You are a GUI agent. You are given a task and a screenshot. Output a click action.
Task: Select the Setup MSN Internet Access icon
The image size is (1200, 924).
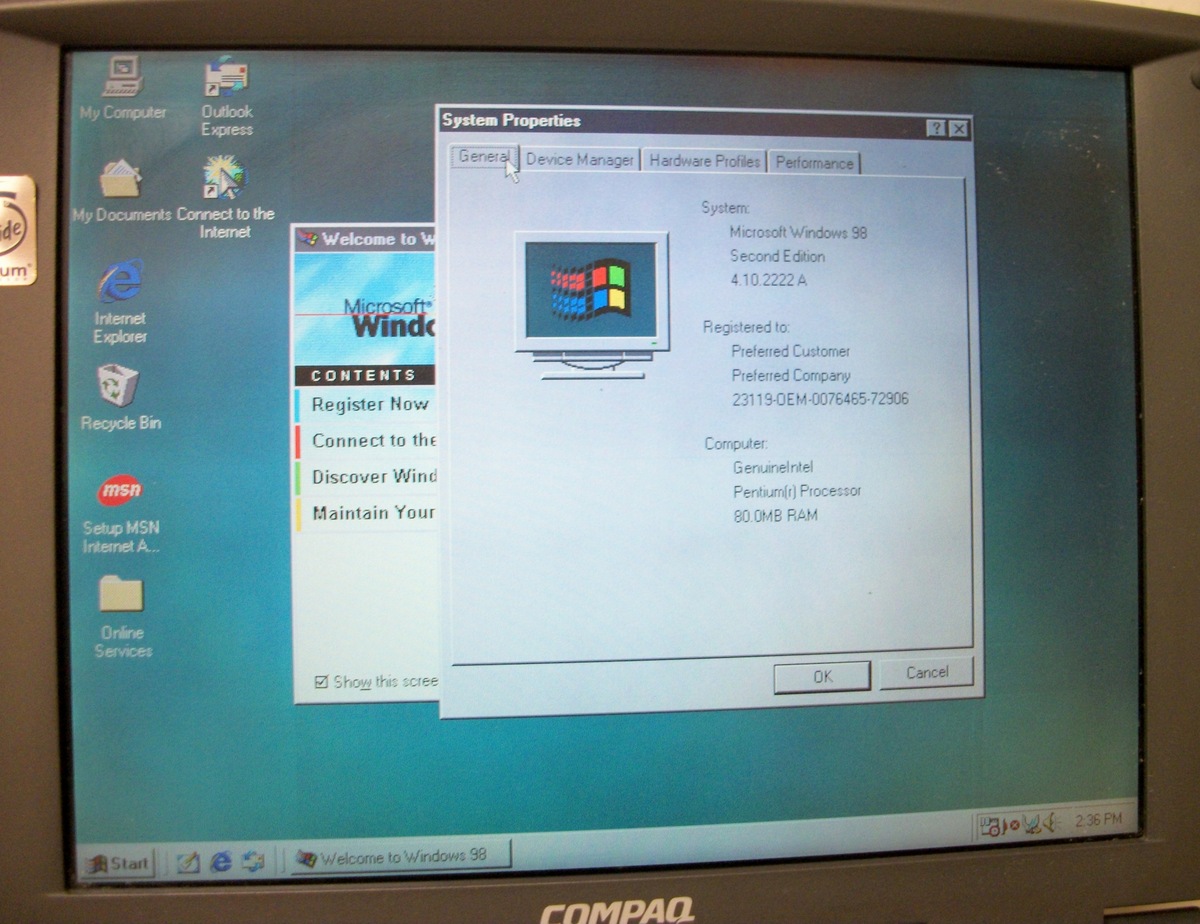click(120, 490)
